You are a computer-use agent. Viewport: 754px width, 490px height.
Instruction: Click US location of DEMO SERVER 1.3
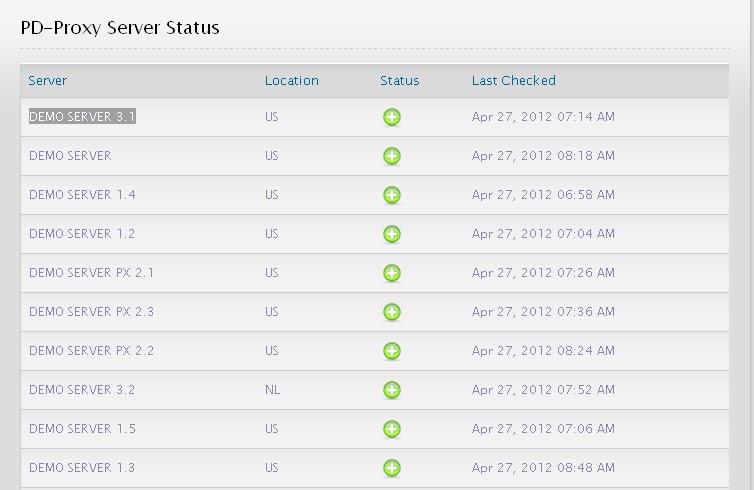(x=272, y=467)
